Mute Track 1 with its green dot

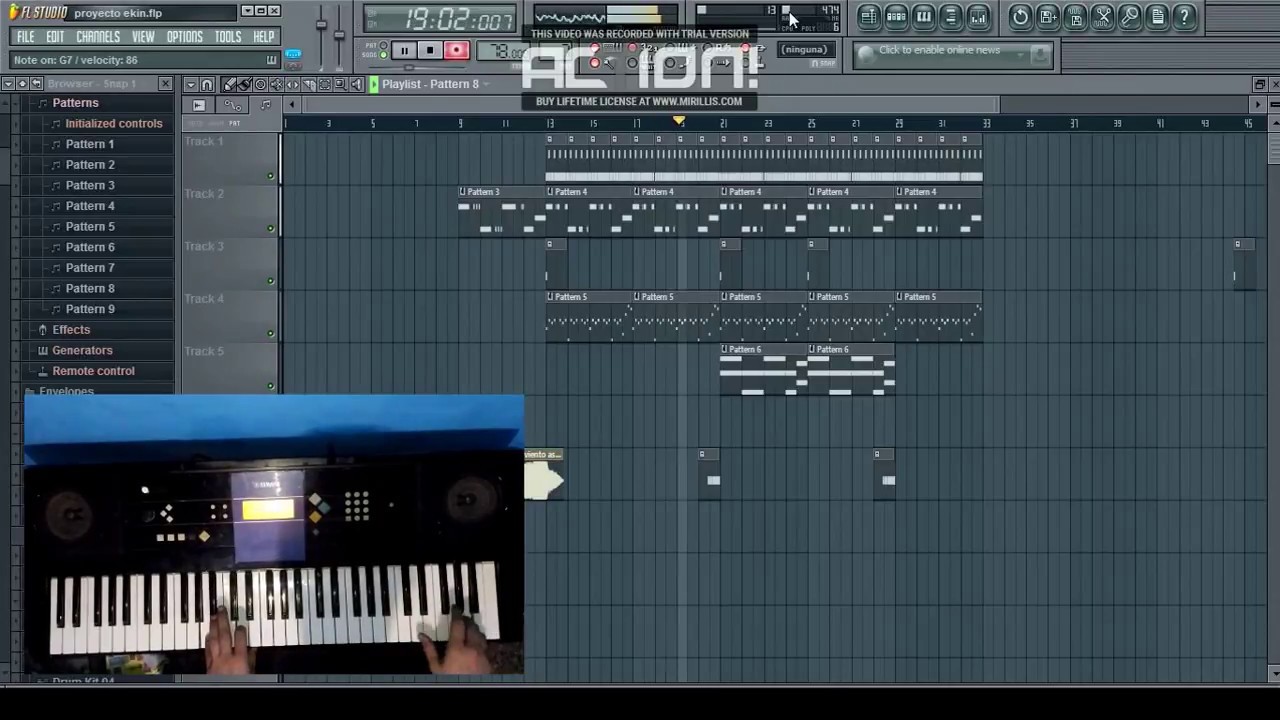270,176
